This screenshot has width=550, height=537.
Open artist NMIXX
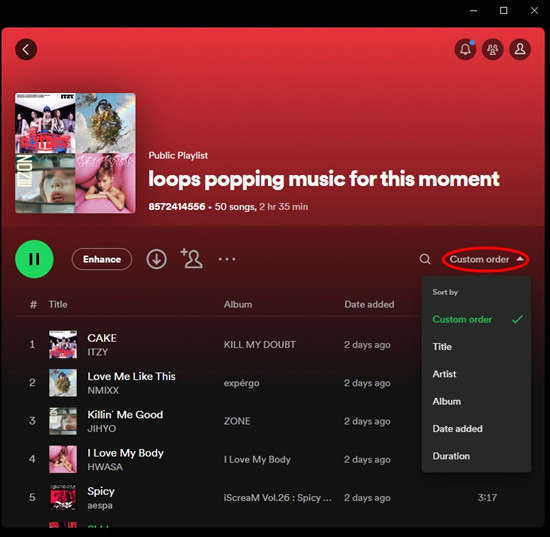(103, 390)
